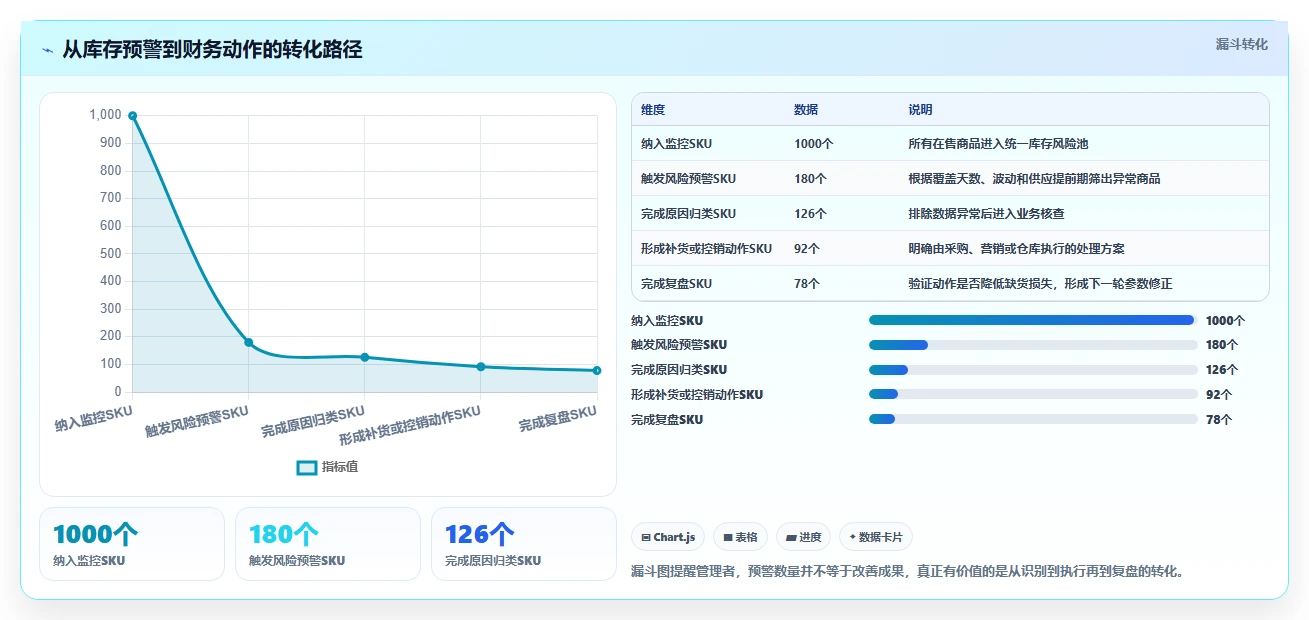Viewport: 1309px width, 620px height.
Task: Select table cell 78个
Action: click(807, 284)
